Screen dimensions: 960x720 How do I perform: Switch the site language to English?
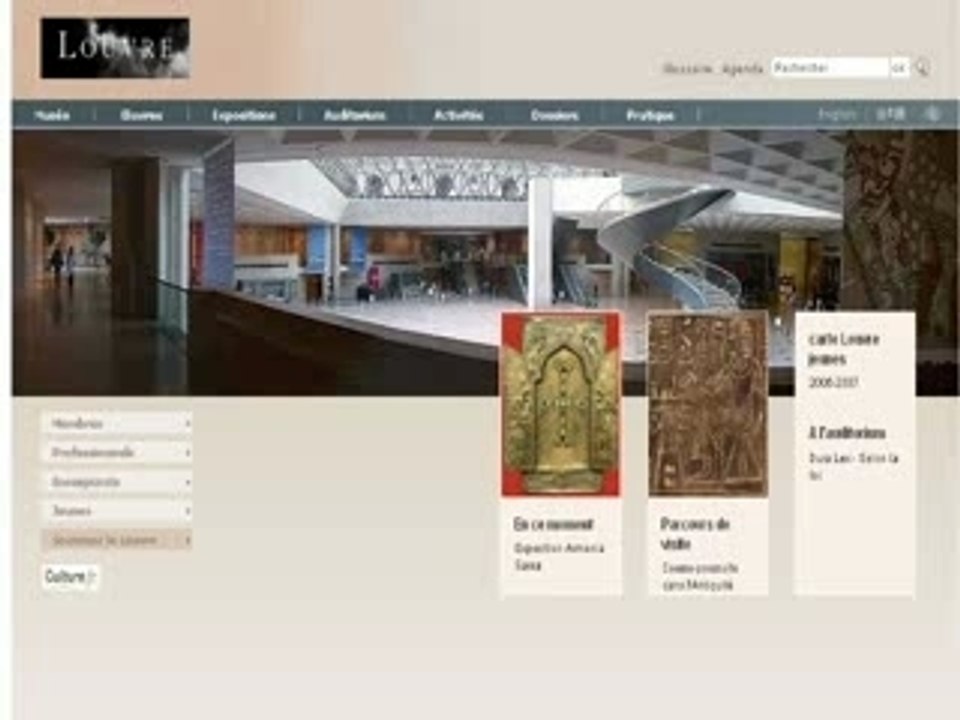click(837, 114)
